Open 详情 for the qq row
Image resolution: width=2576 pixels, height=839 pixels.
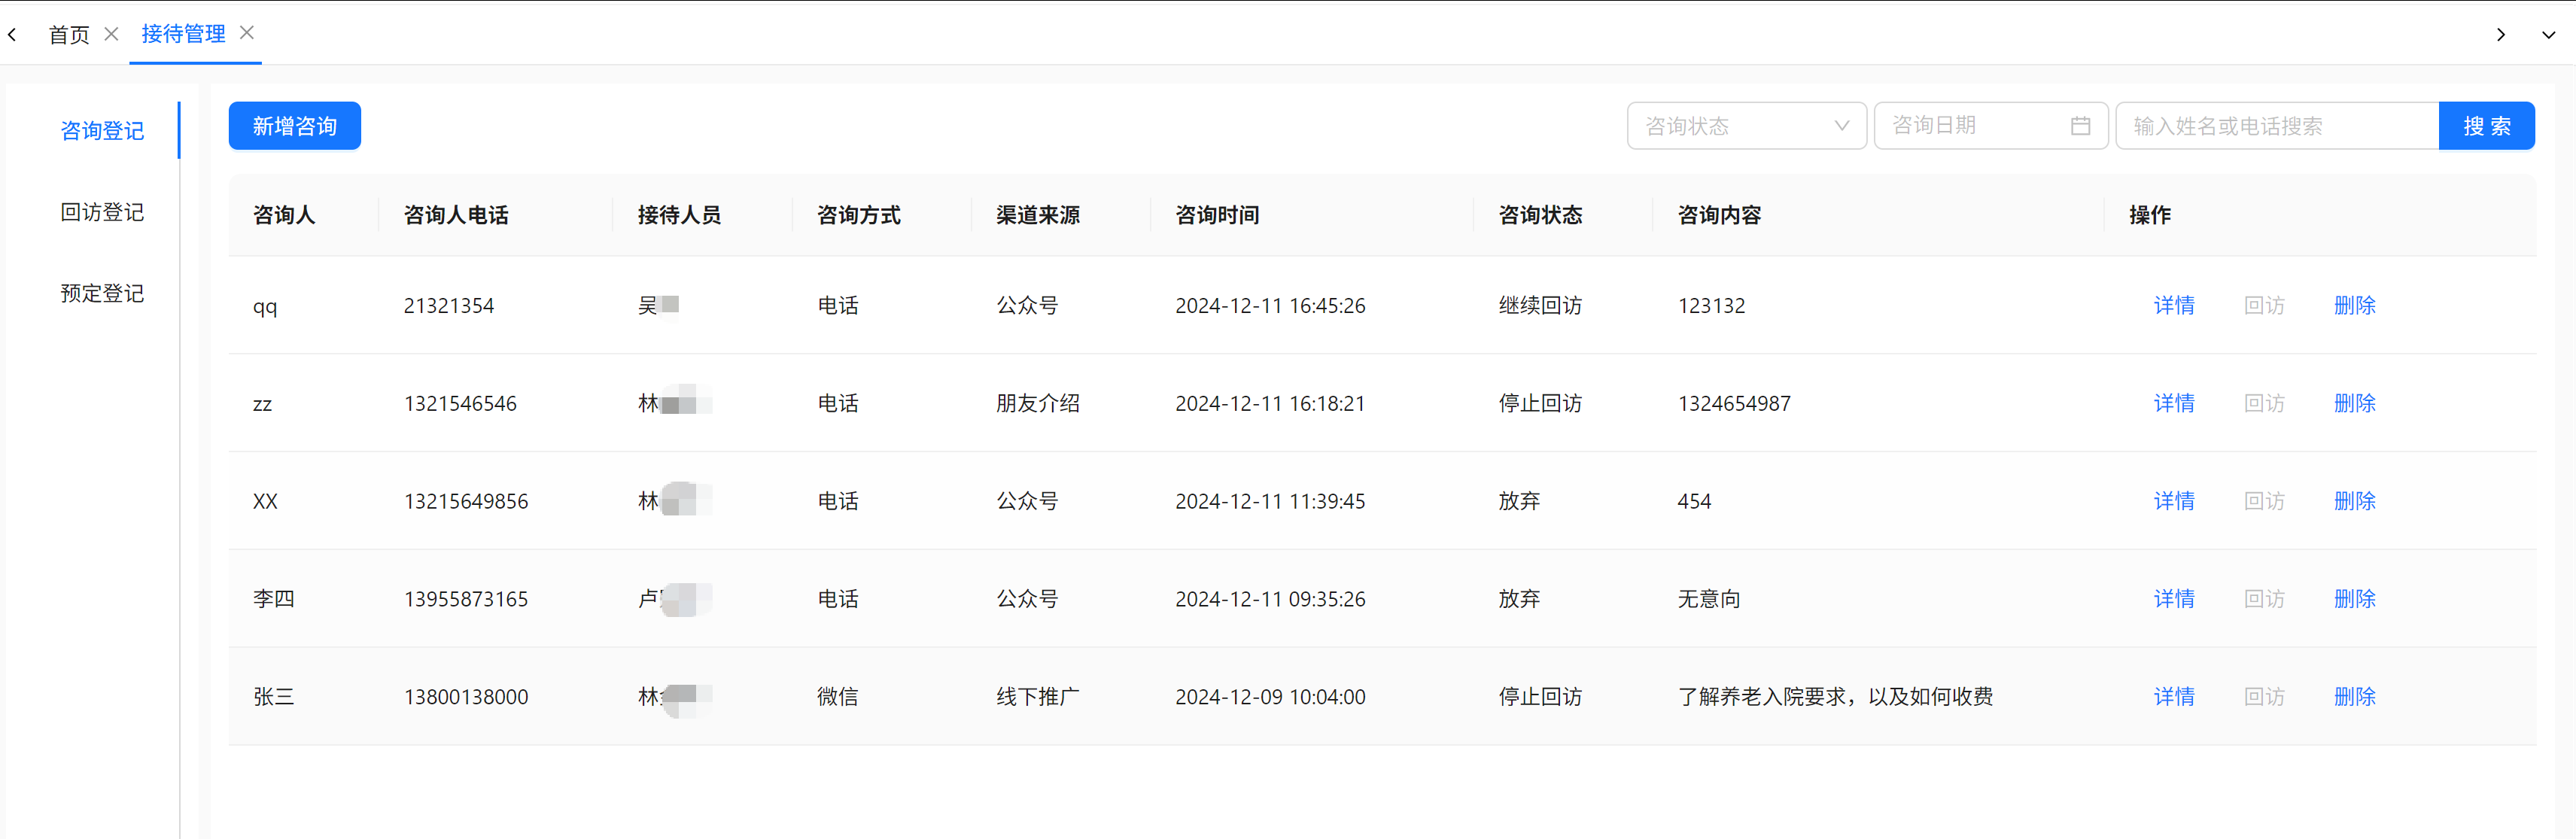tap(2173, 306)
